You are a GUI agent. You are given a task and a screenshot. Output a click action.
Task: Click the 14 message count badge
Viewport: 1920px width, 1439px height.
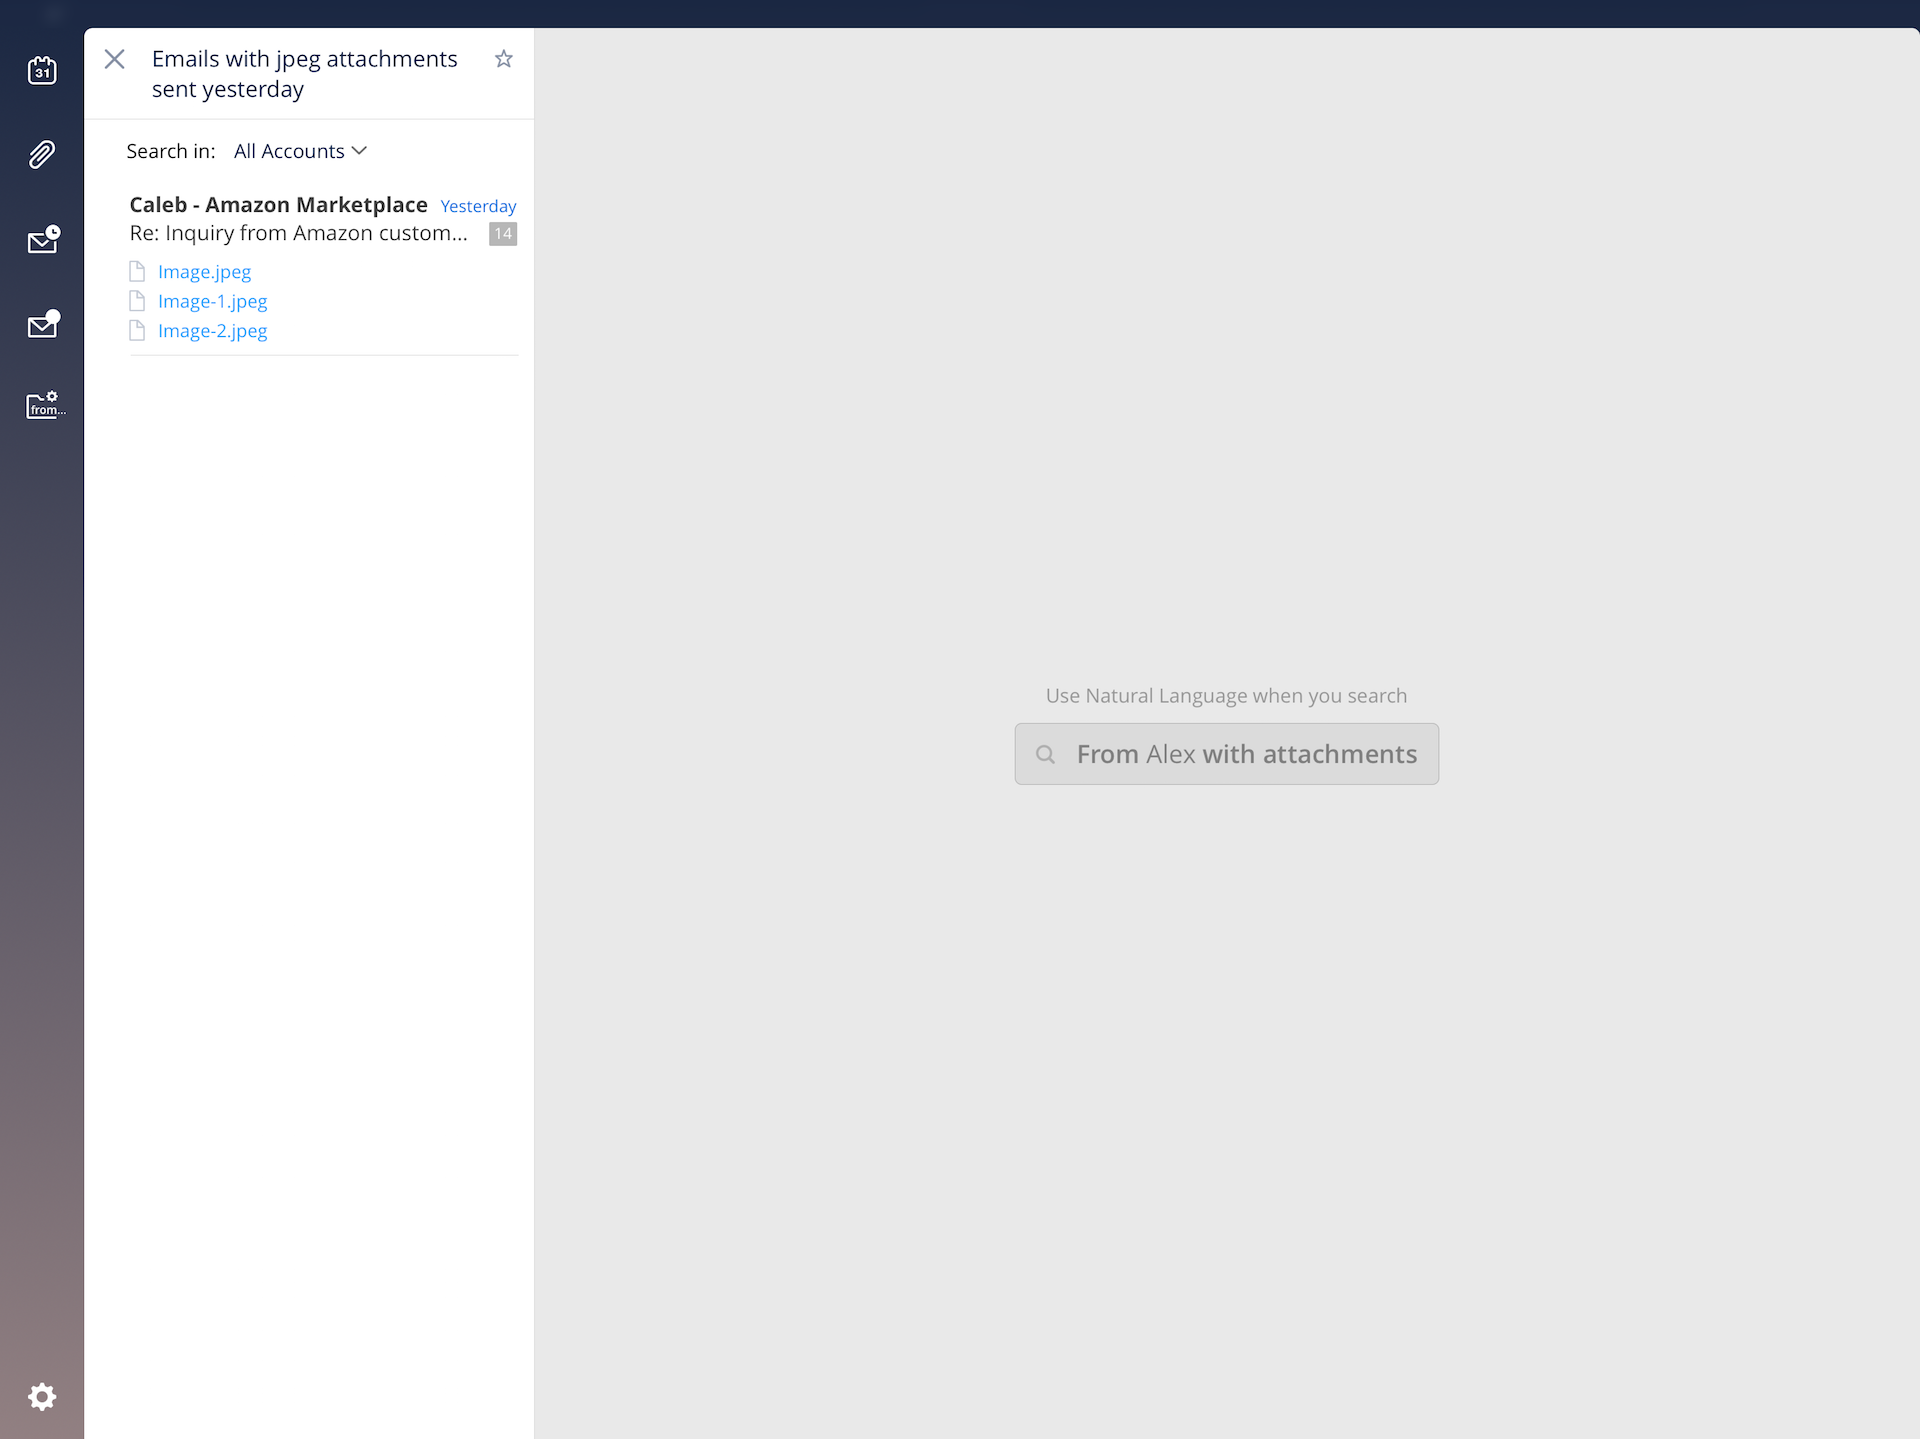(x=503, y=234)
